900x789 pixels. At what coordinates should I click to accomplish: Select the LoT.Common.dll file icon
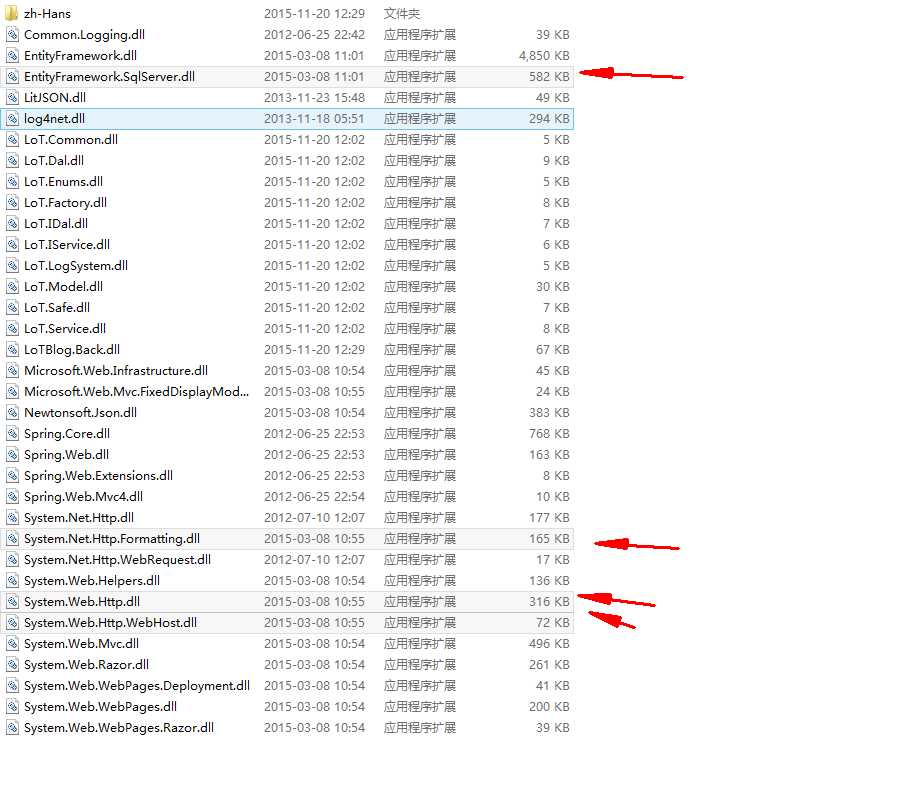coord(12,139)
